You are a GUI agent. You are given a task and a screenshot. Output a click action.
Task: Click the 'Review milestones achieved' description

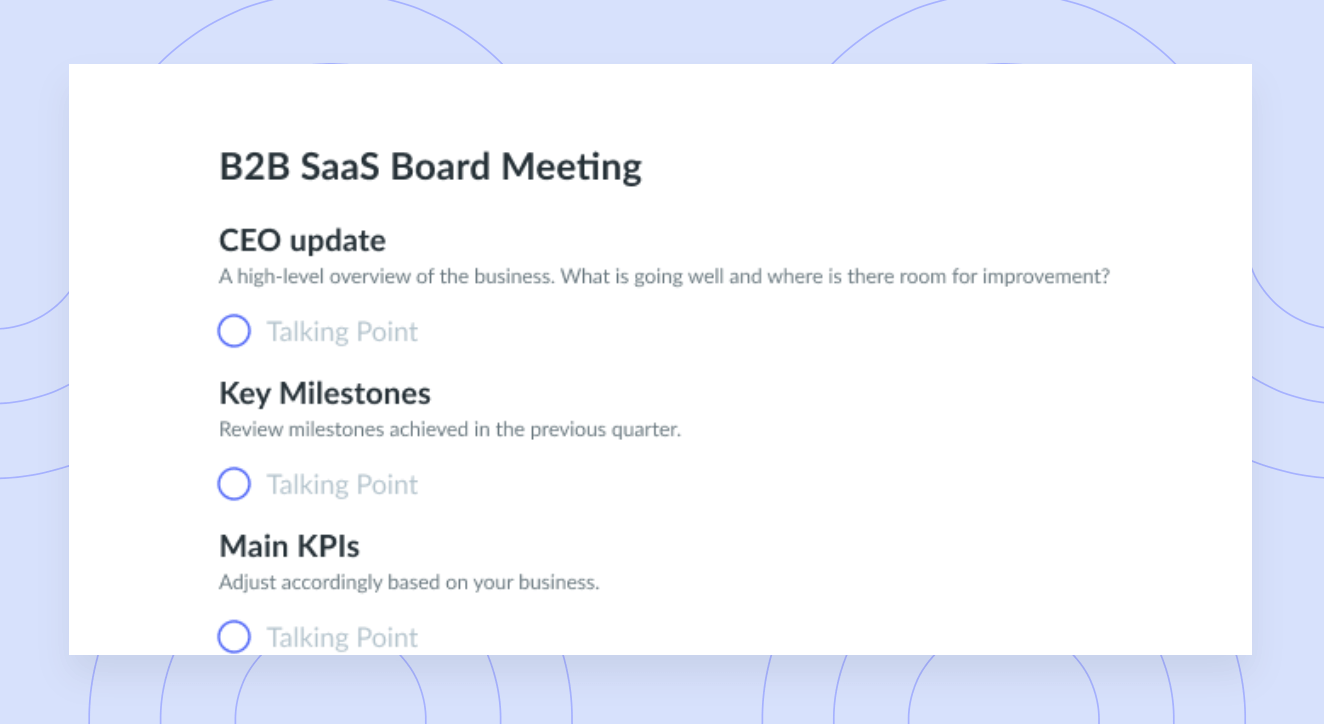[x=450, y=430]
